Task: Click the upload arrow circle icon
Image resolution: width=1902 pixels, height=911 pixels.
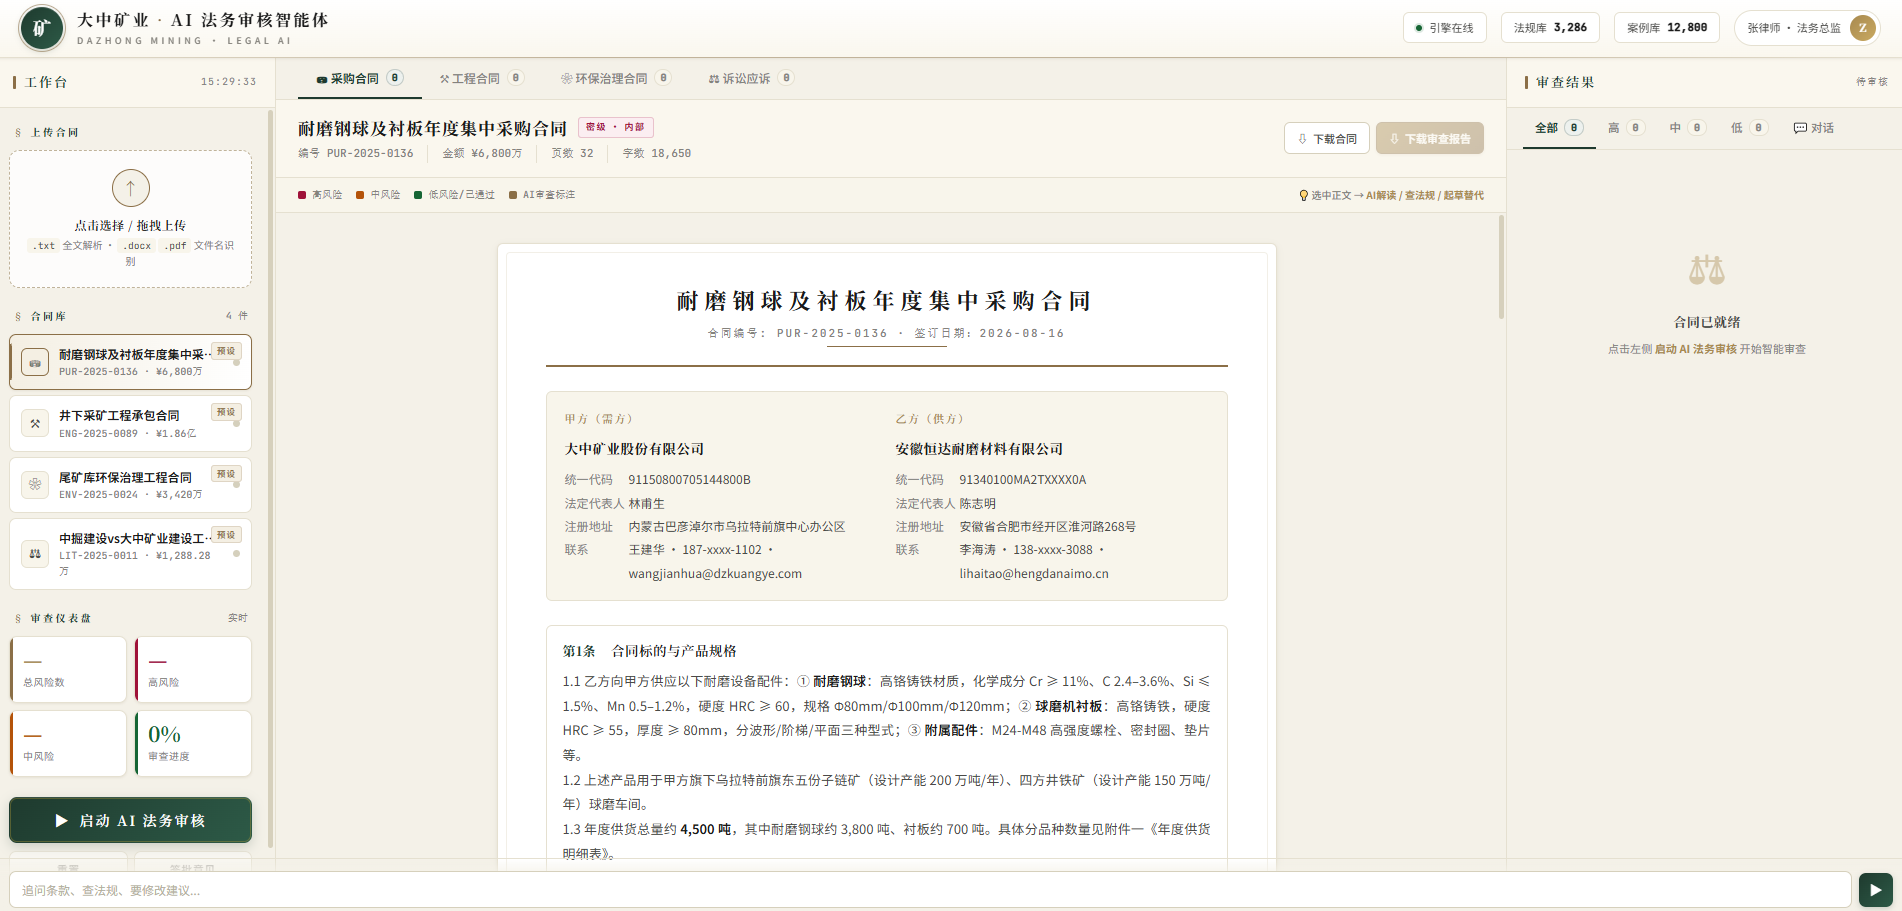Action: pos(131,188)
